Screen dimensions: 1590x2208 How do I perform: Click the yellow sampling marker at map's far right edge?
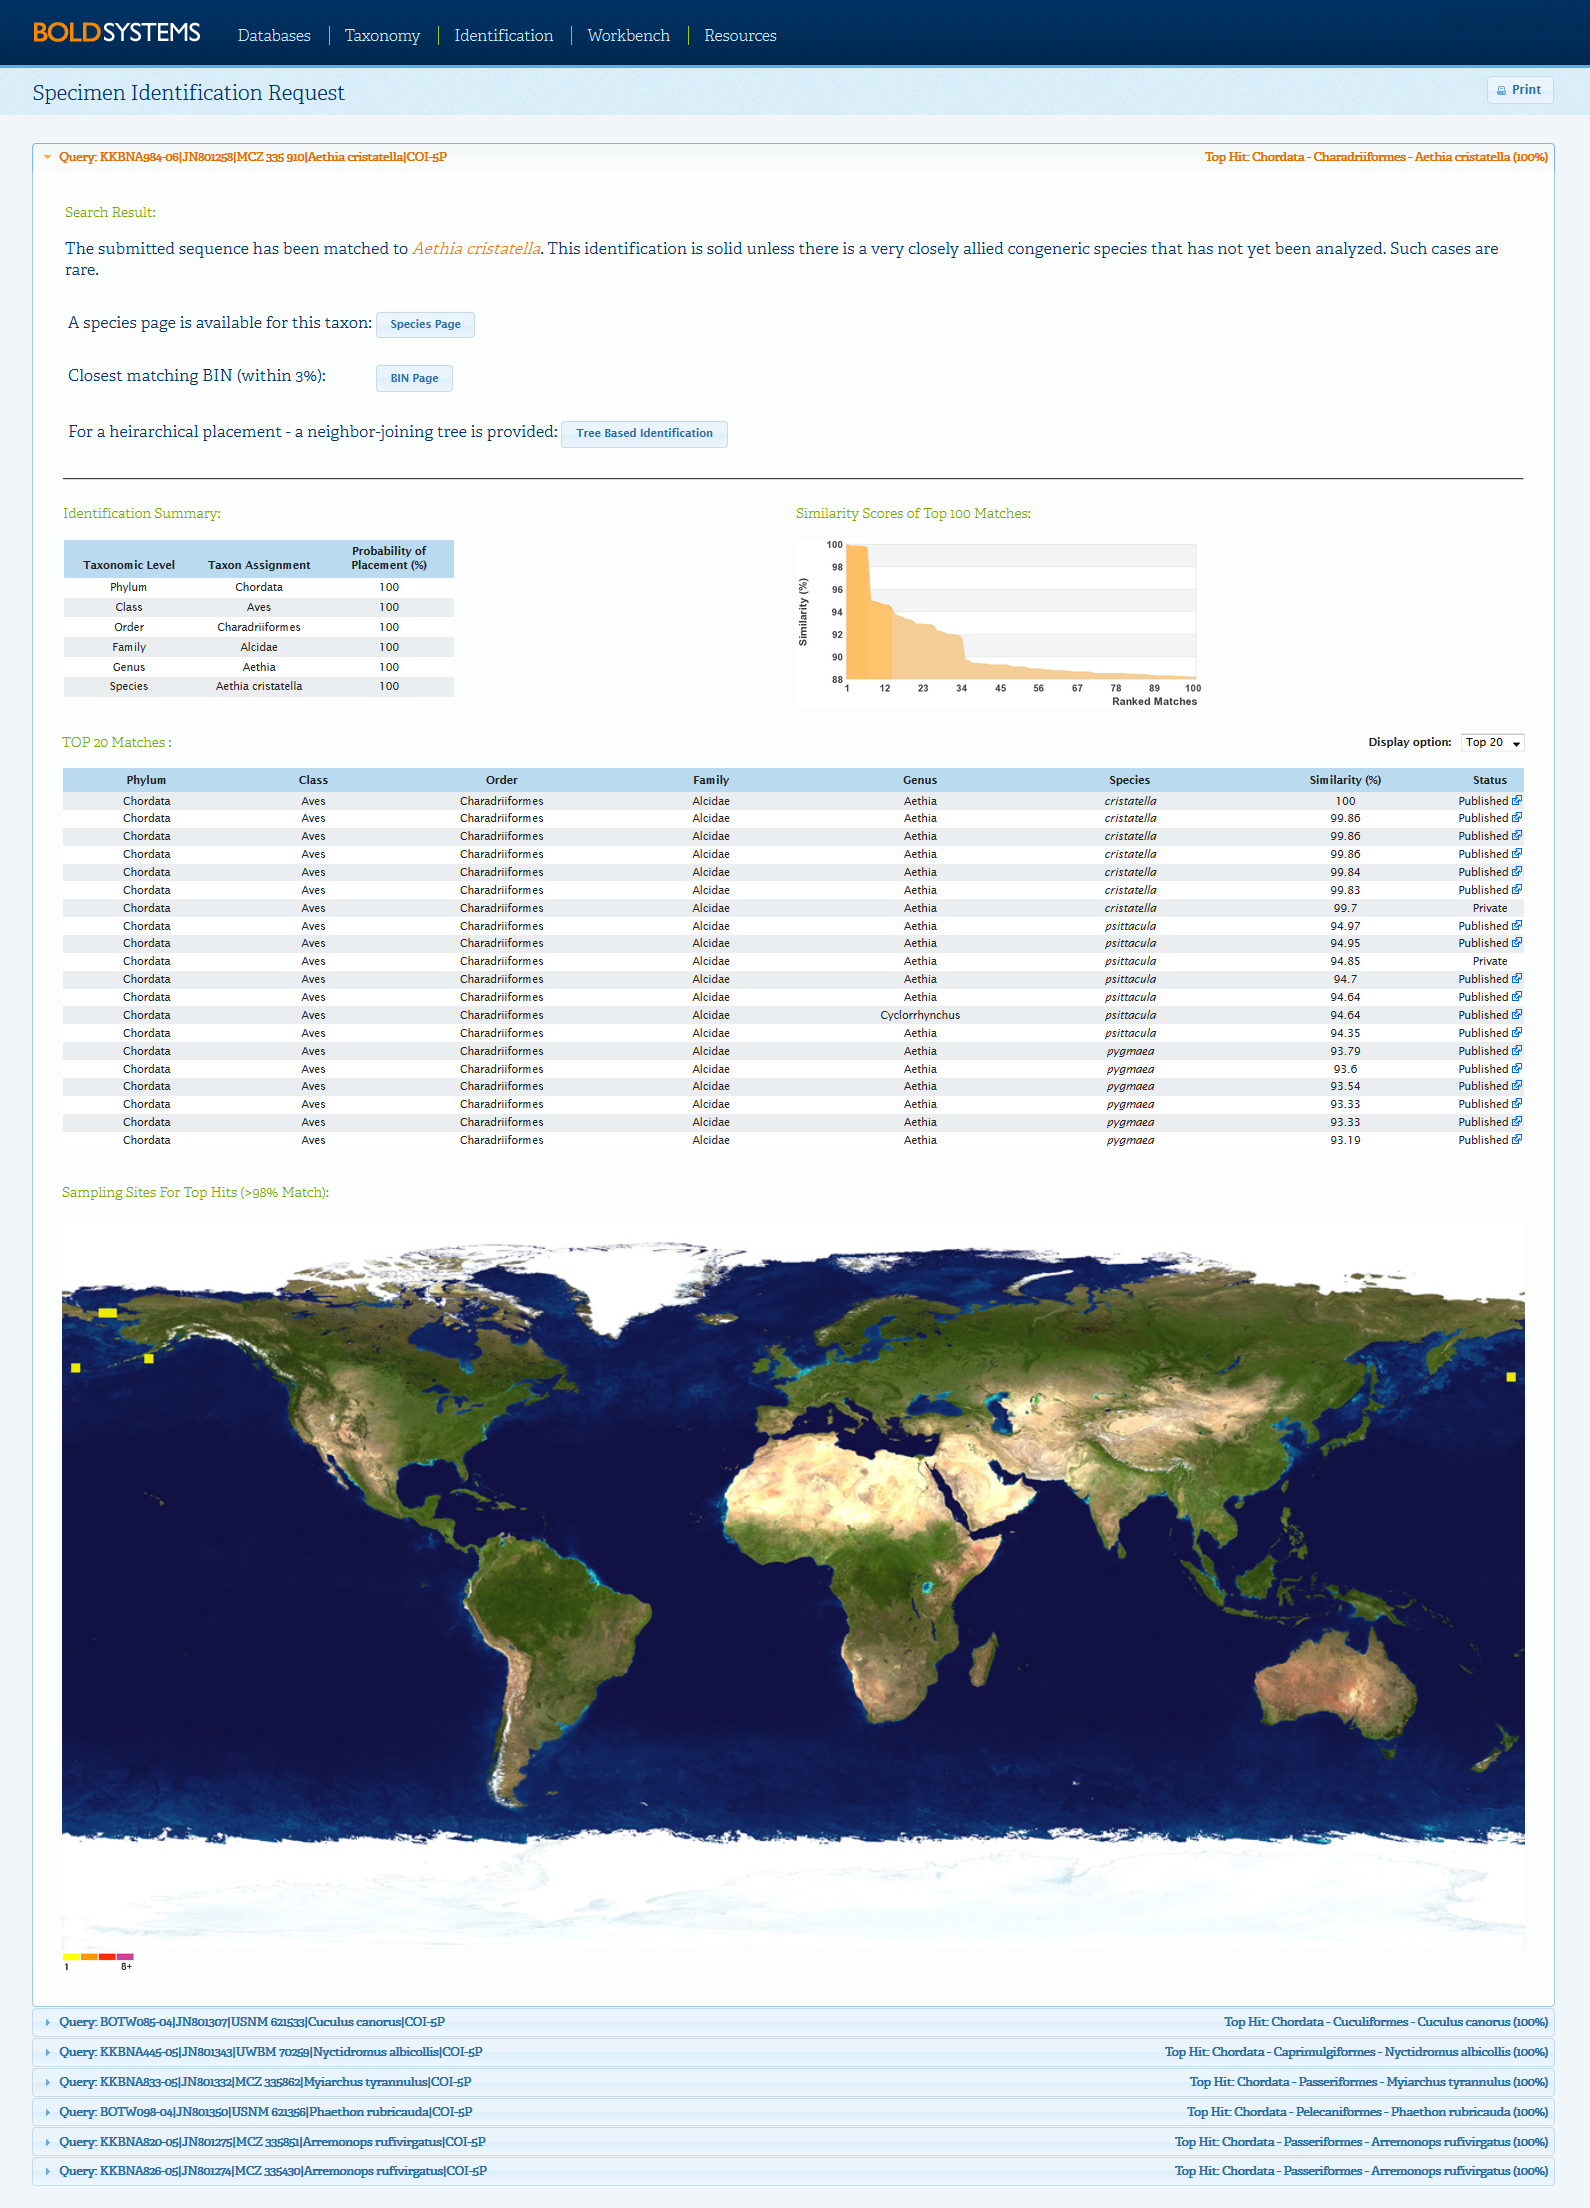(1511, 1377)
